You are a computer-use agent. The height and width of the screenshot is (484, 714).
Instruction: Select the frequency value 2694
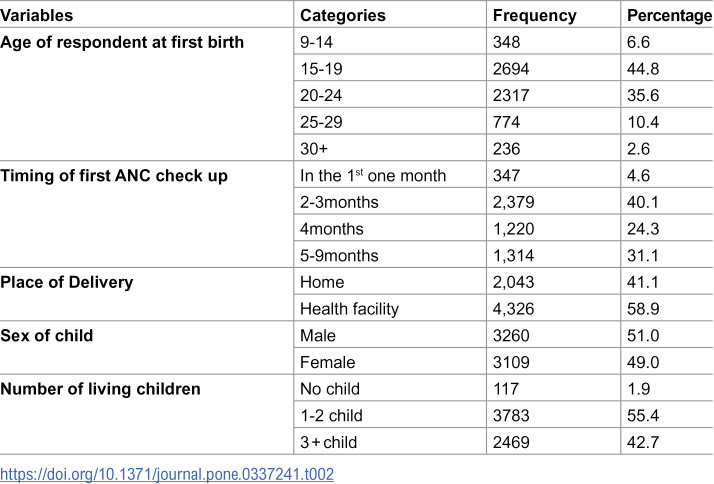pos(511,69)
